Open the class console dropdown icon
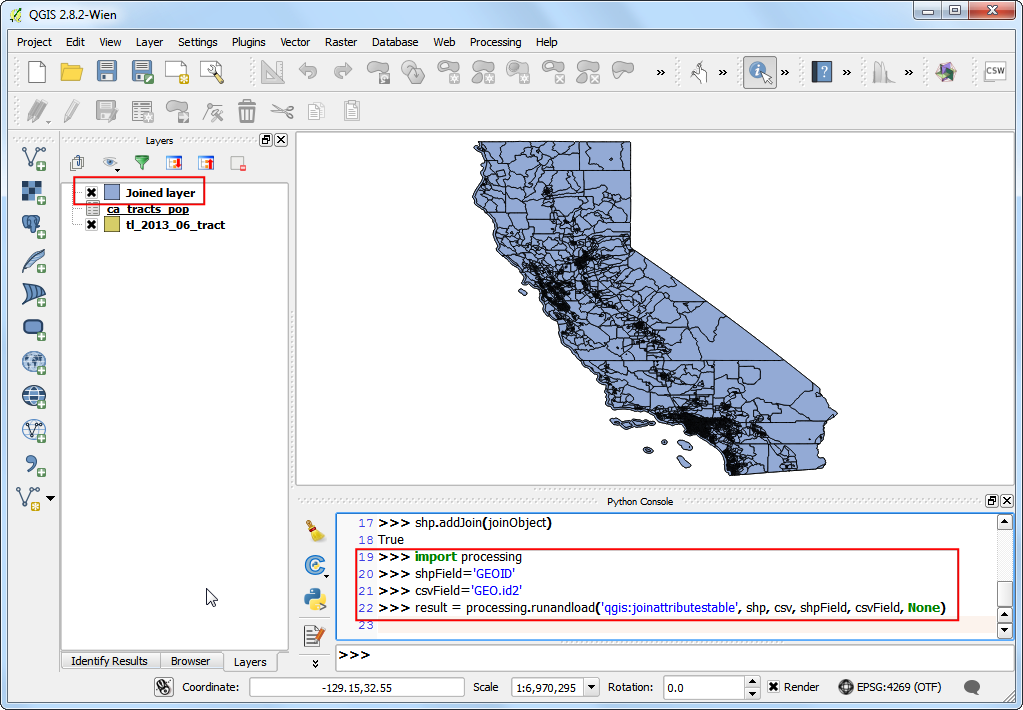1023x710 pixels. pyautogui.click(x=316, y=565)
